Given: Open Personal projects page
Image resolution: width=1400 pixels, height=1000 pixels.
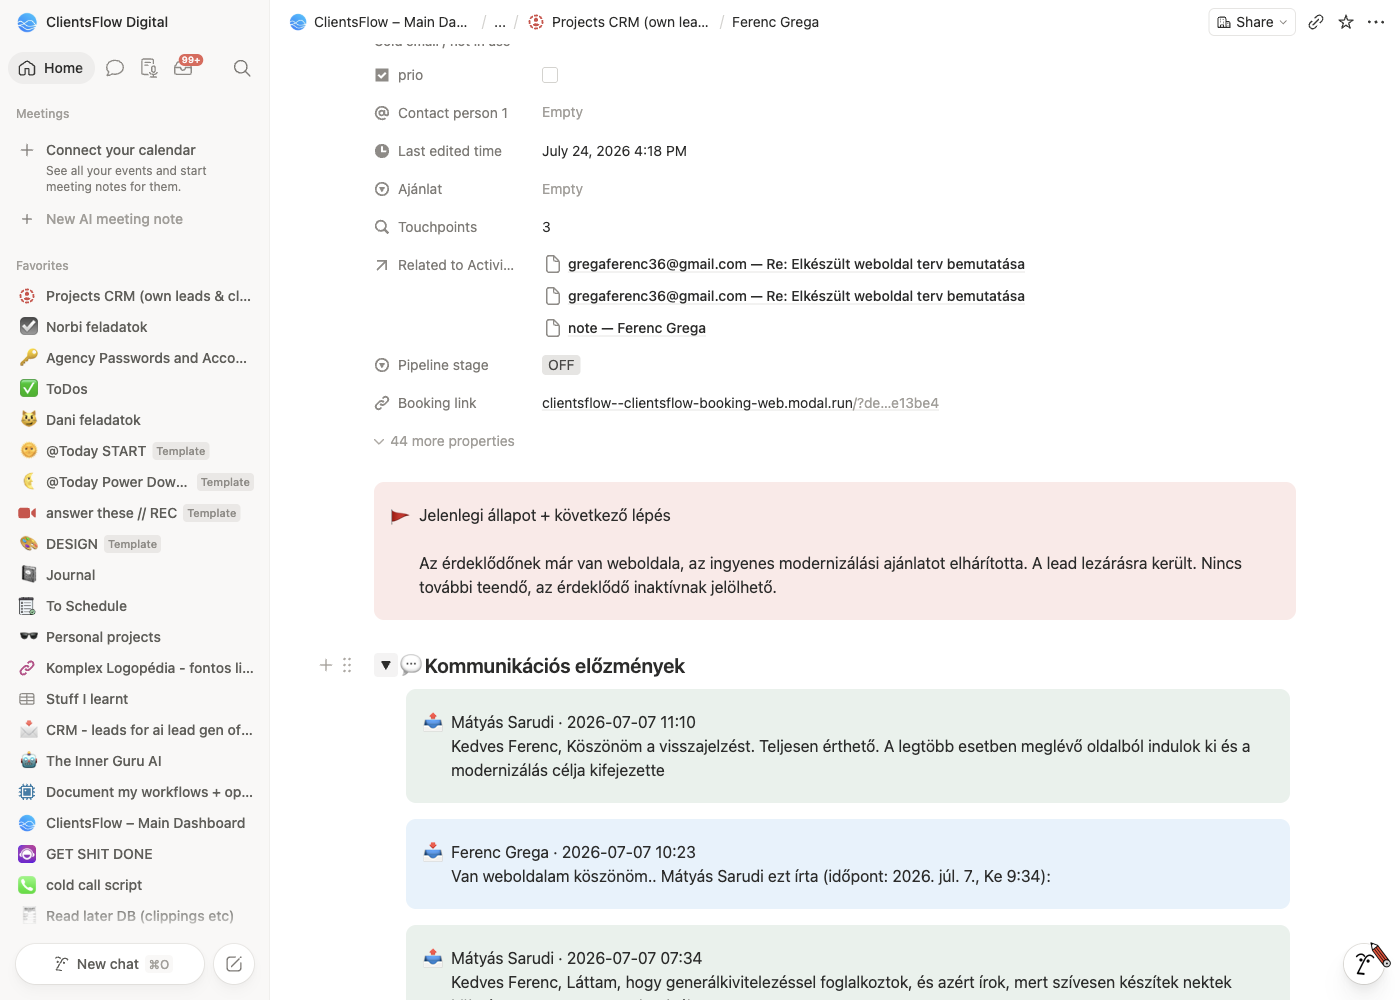Looking at the screenshot, I should pos(134,637).
